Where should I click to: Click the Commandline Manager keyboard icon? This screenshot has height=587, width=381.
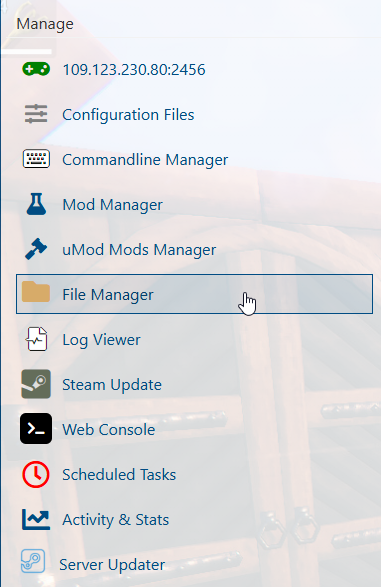[x=36, y=159]
